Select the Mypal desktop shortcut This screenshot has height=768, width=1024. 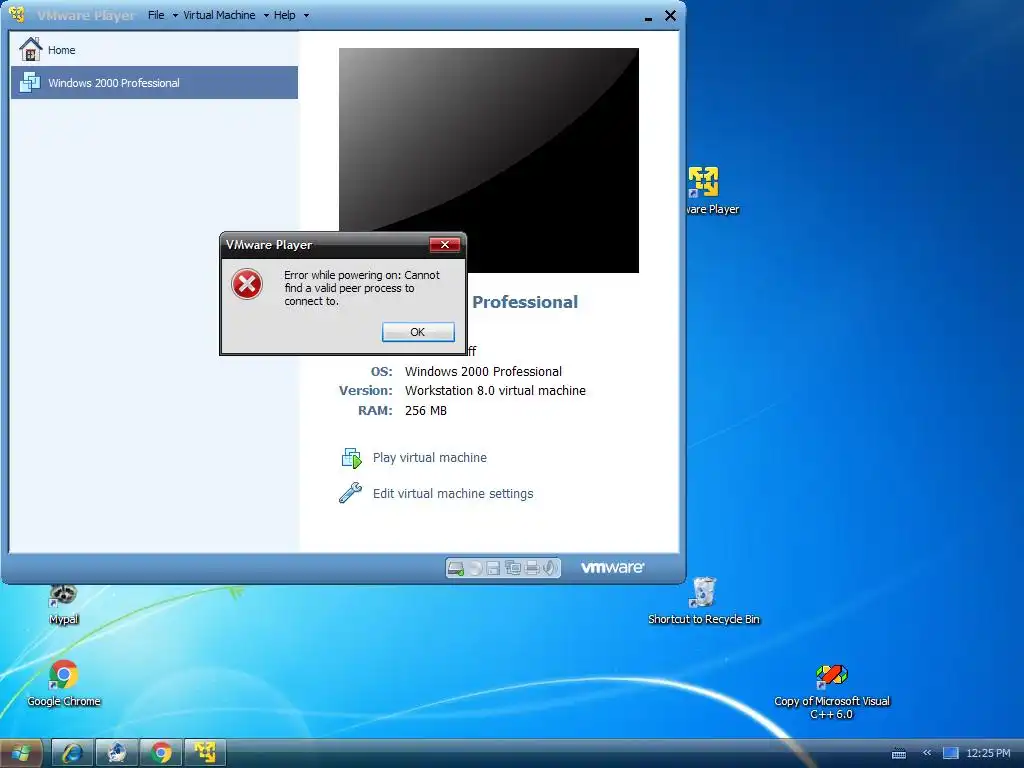pyautogui.click(x=63, y=605)
